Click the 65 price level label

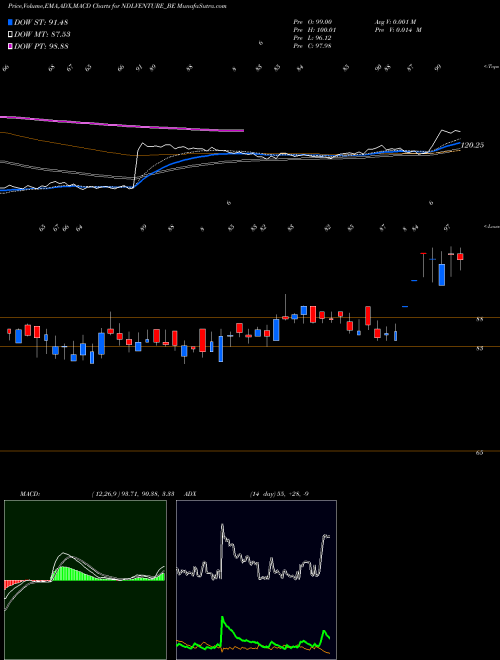pos(479,453)
